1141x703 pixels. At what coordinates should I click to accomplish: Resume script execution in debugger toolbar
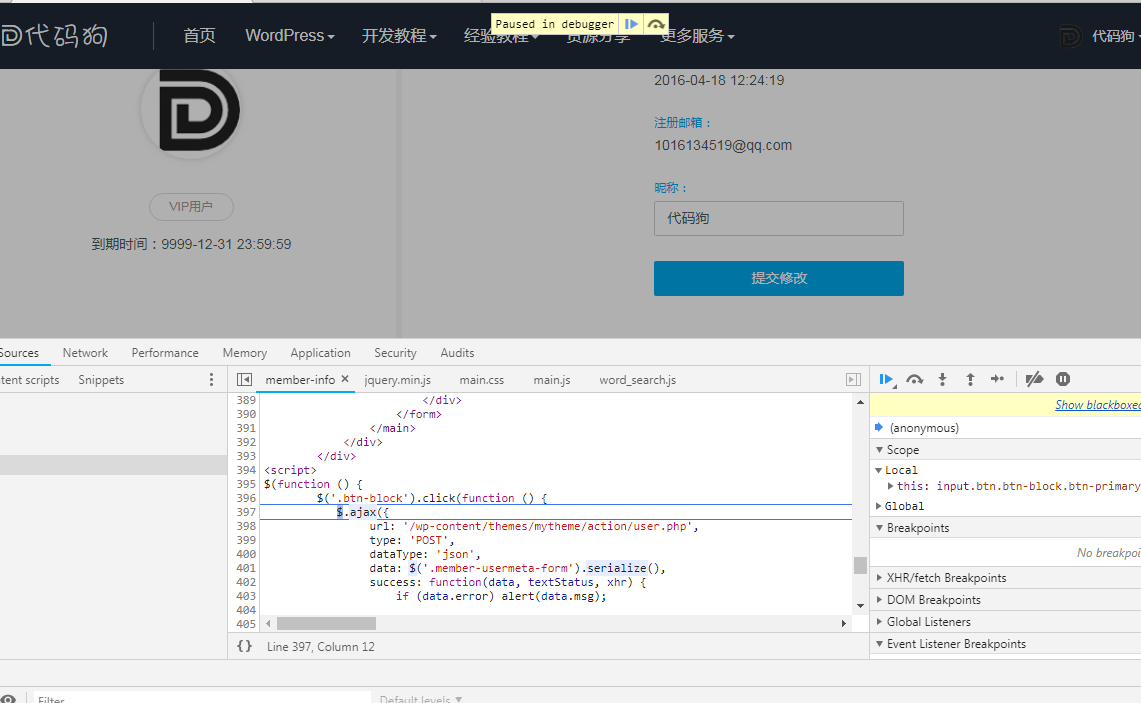pyautogui.click(x=886, y=379)
